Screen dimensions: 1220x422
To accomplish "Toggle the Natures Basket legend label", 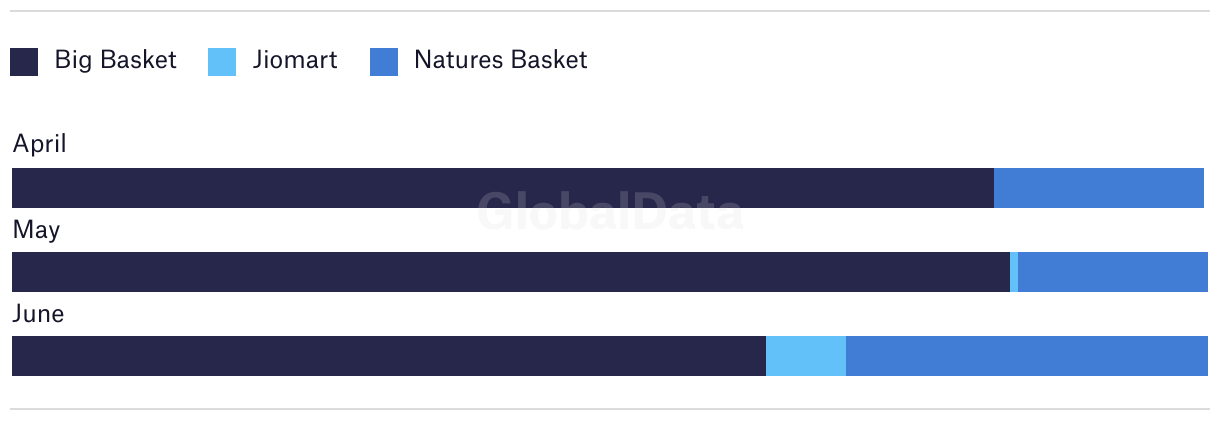I will click(x=501, y=60).
